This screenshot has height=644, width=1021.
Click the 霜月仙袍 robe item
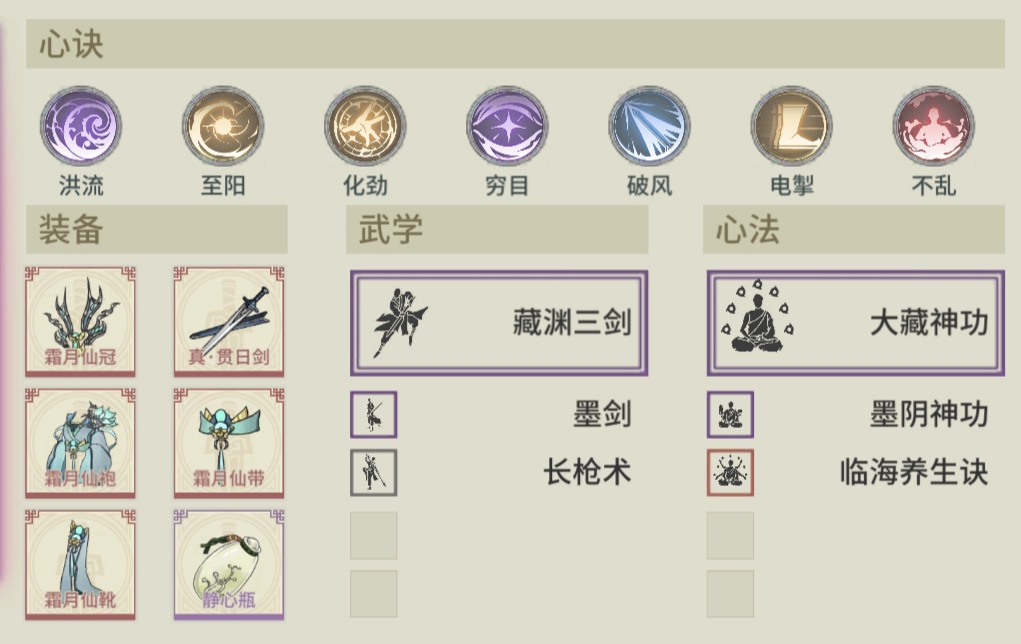point(80,443)
